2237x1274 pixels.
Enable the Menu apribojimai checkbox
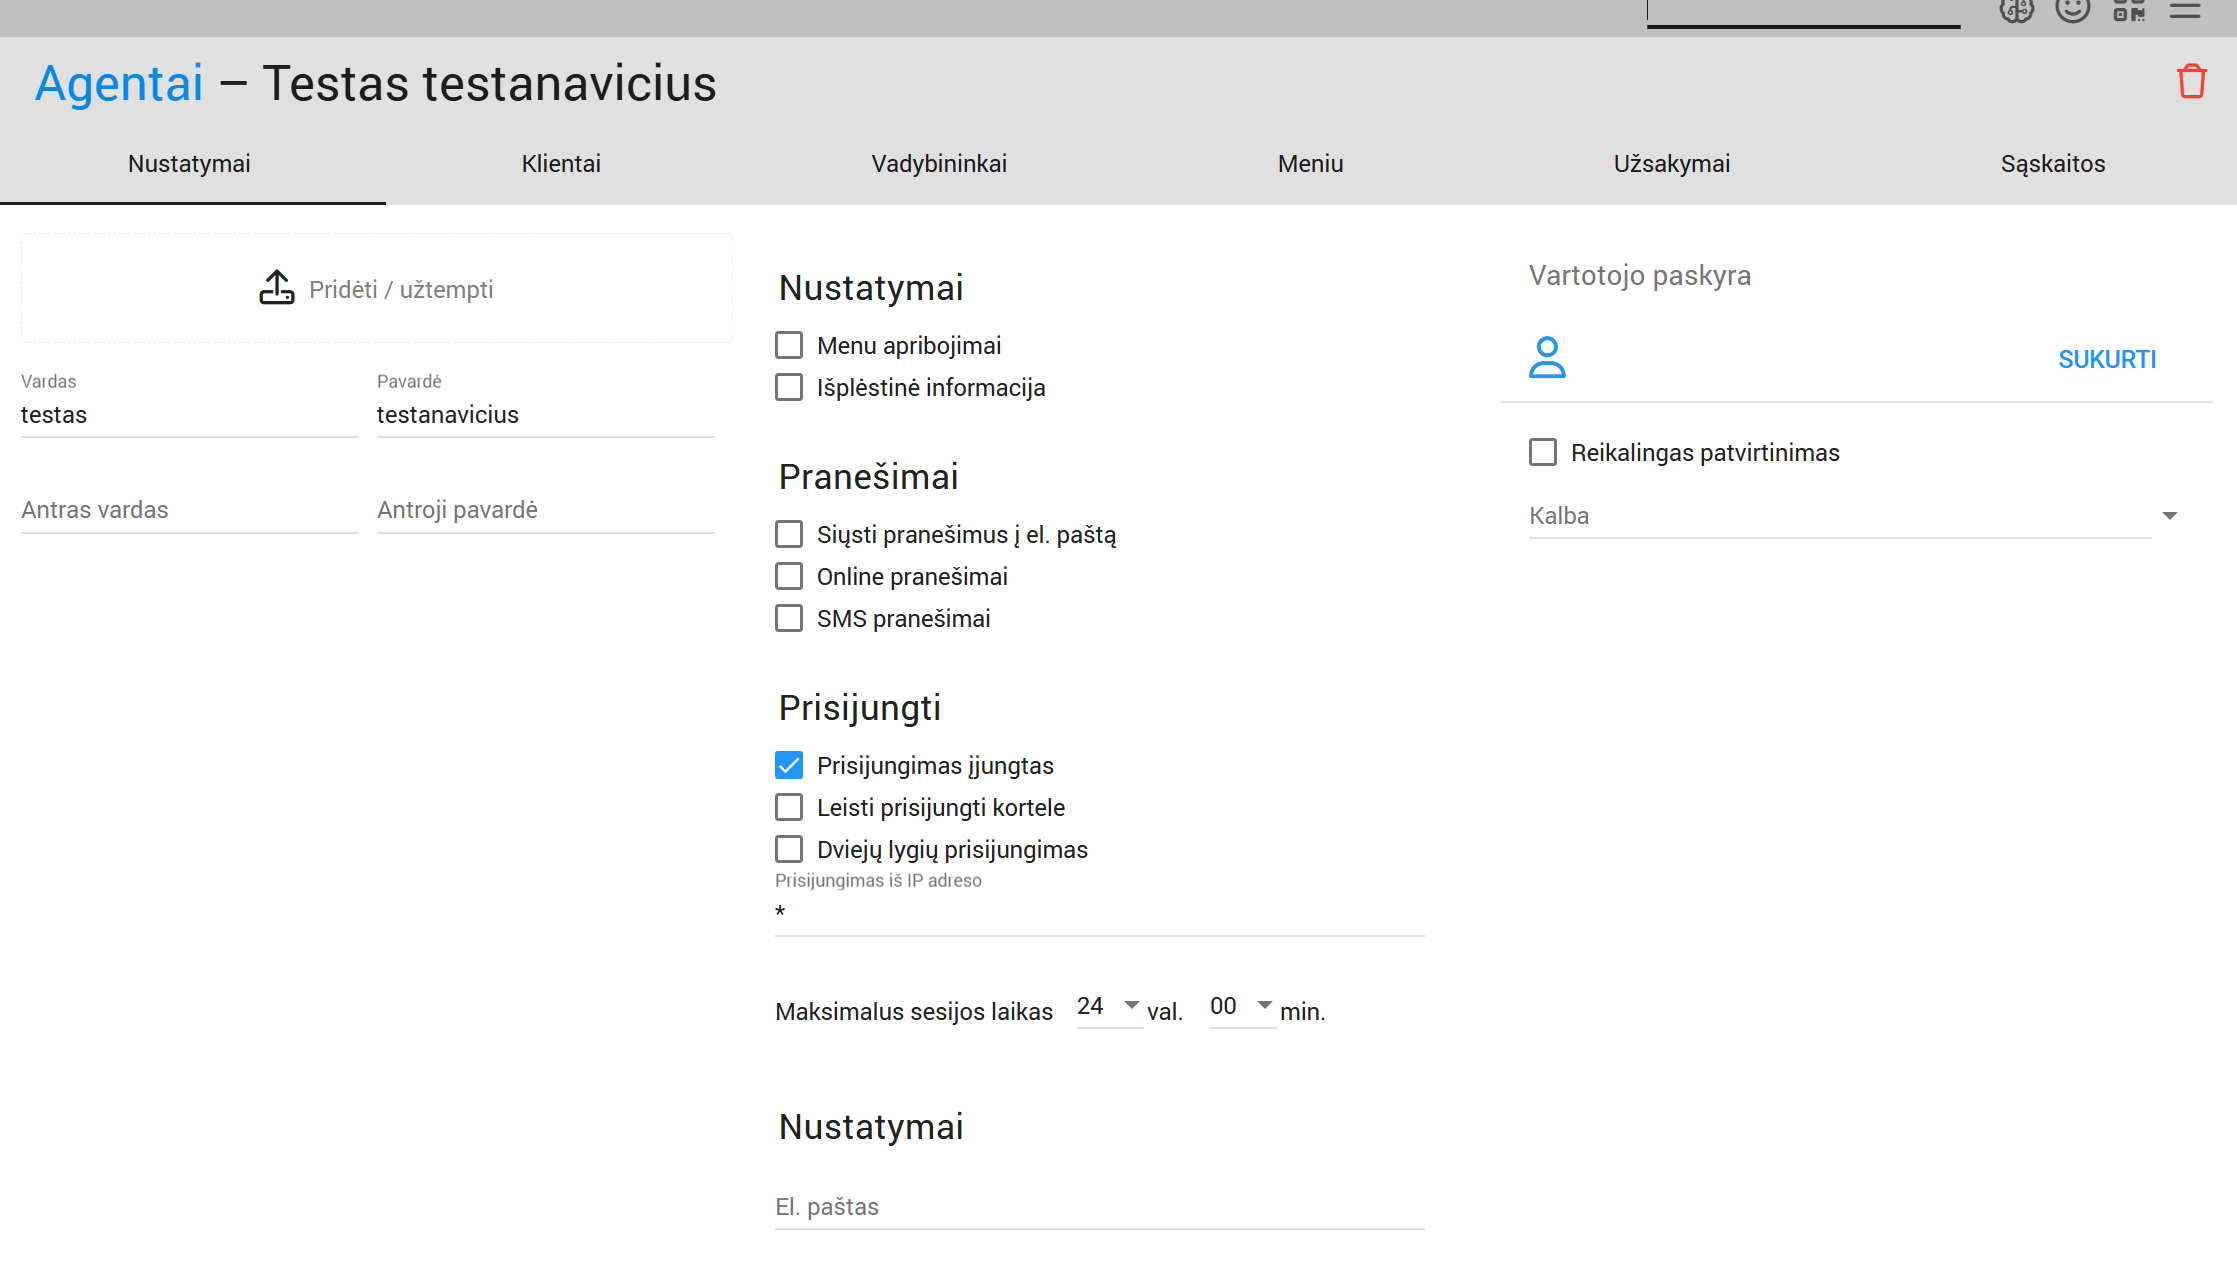pyautogui.click(x=789, y=346)
